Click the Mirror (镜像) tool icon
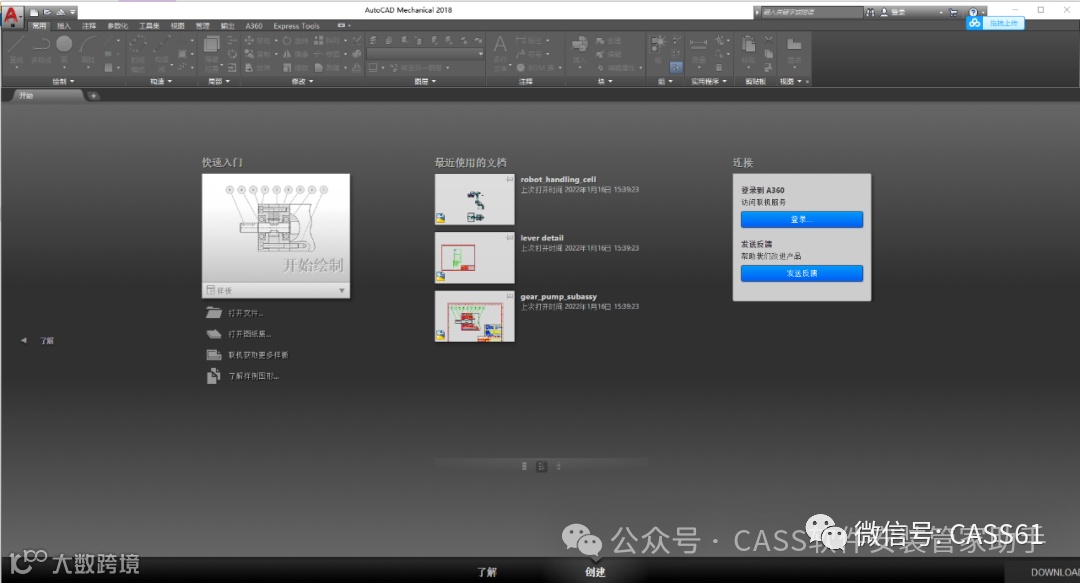This screenshot has width=1080, height=583. (x=287, y=54)
